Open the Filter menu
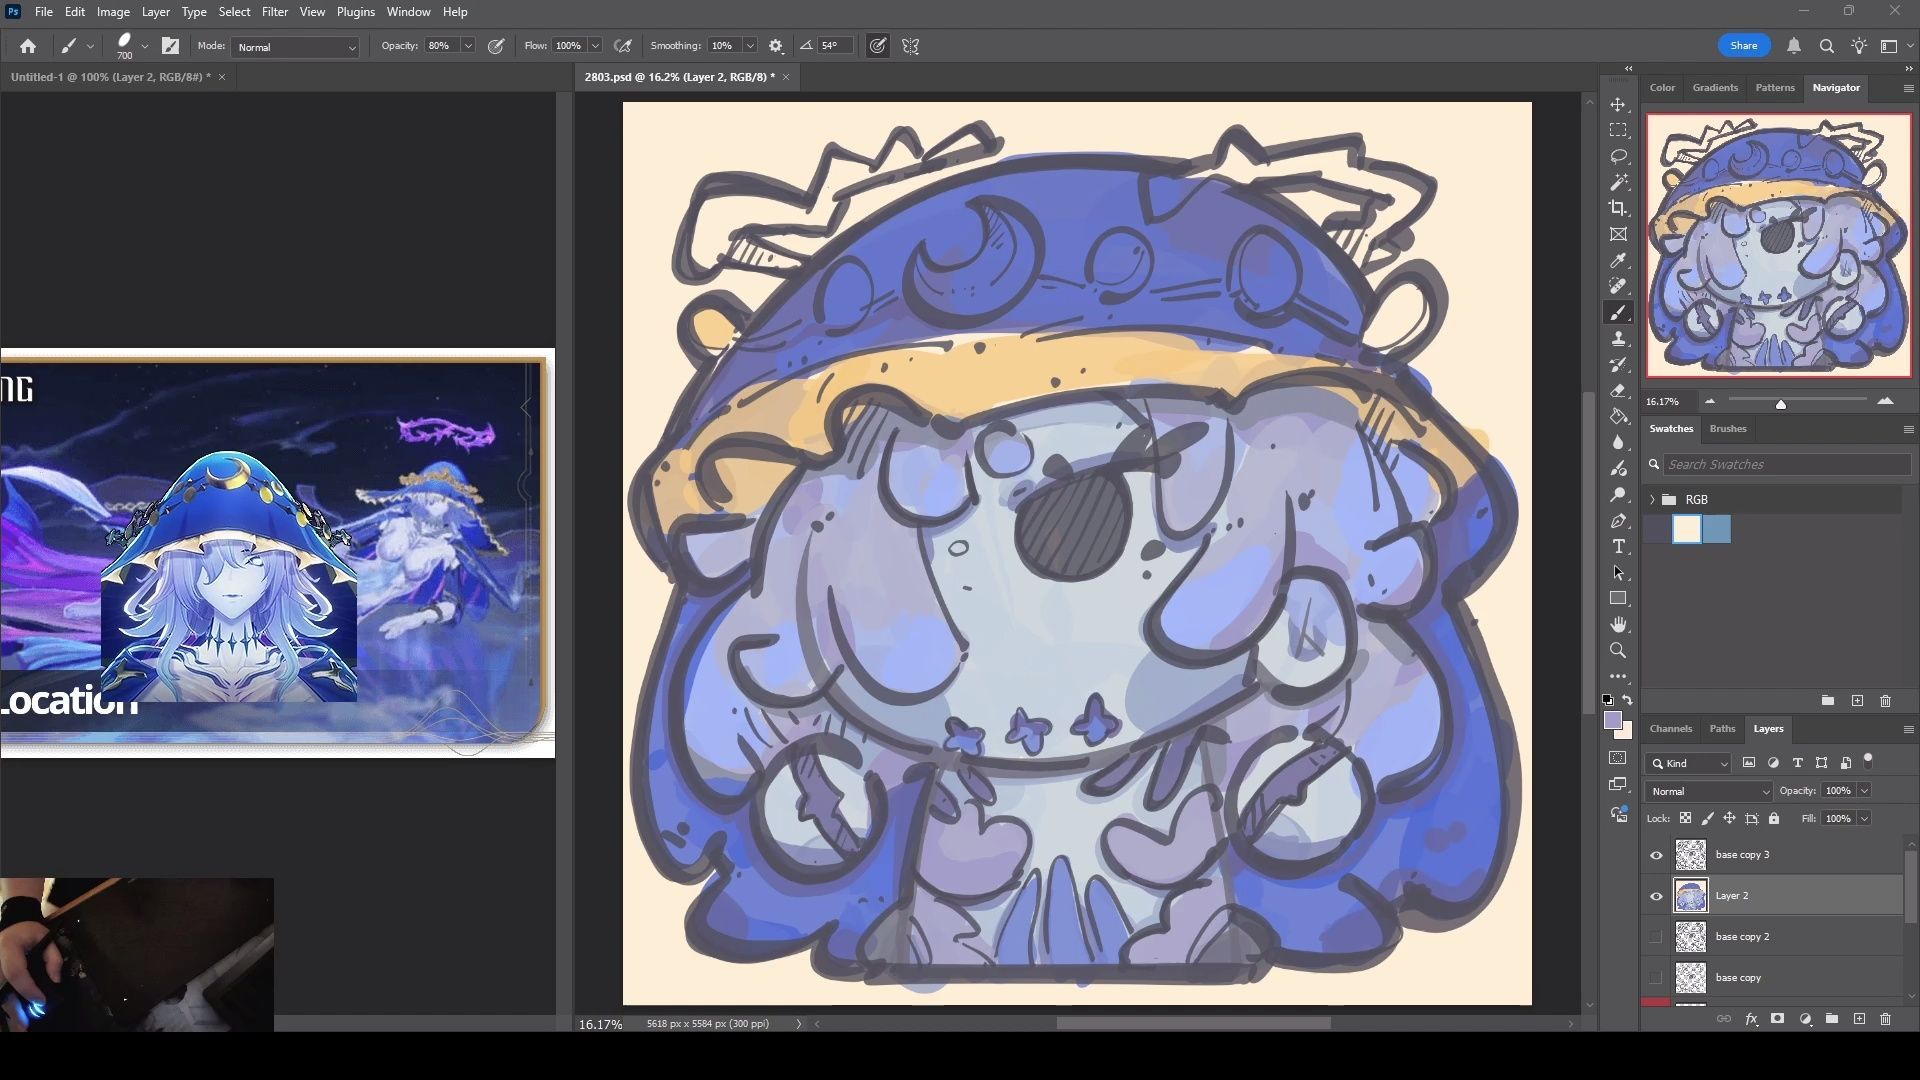The image size is (1920, 1080). 274,12
